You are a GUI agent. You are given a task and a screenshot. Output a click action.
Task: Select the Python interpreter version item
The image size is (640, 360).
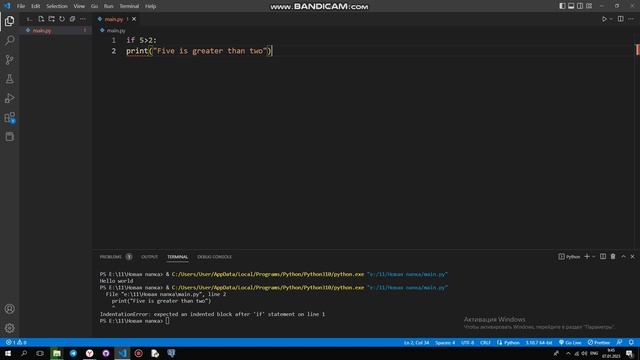click(539, 342)
